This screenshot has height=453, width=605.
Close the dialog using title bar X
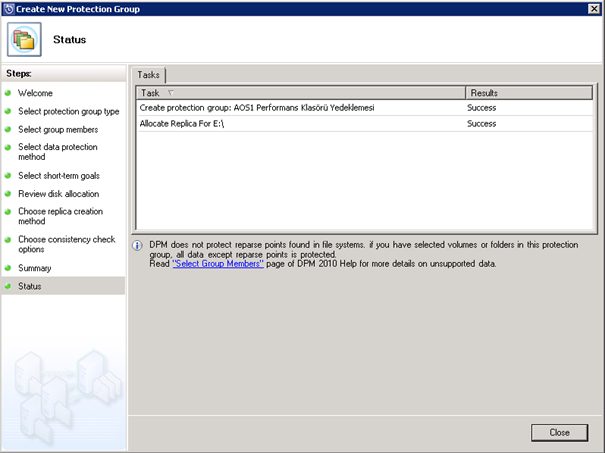[x=594, y=9]
